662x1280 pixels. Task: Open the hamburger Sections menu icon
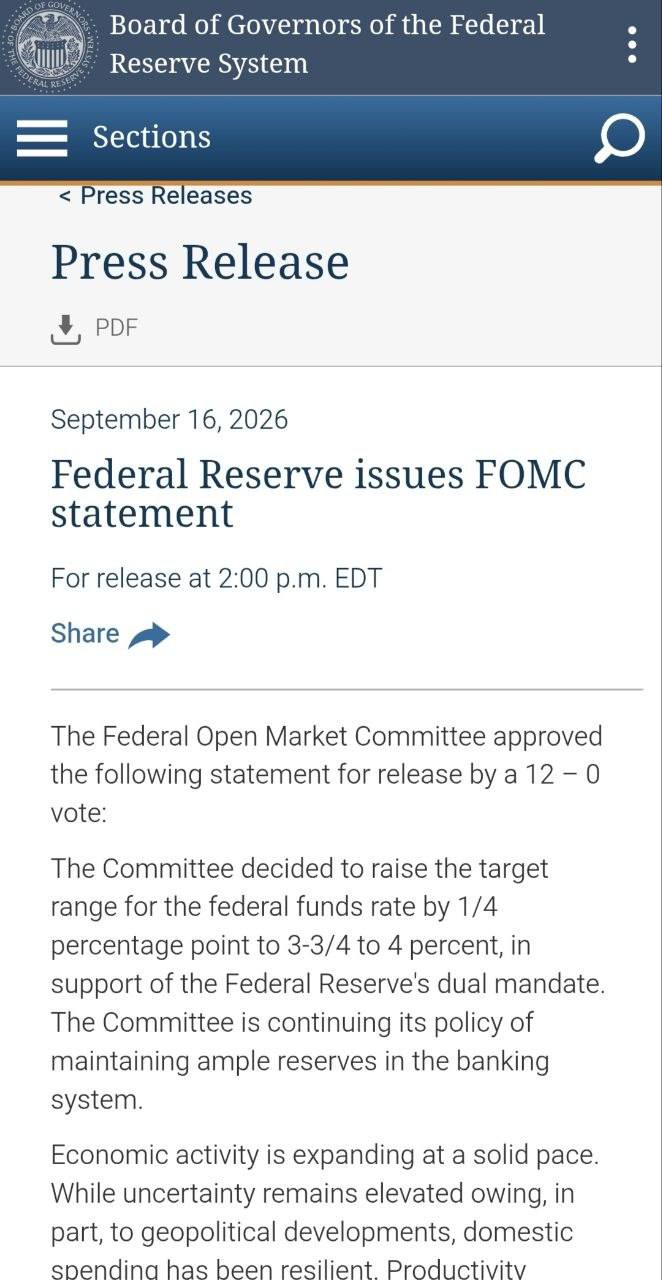coord(42,138)
